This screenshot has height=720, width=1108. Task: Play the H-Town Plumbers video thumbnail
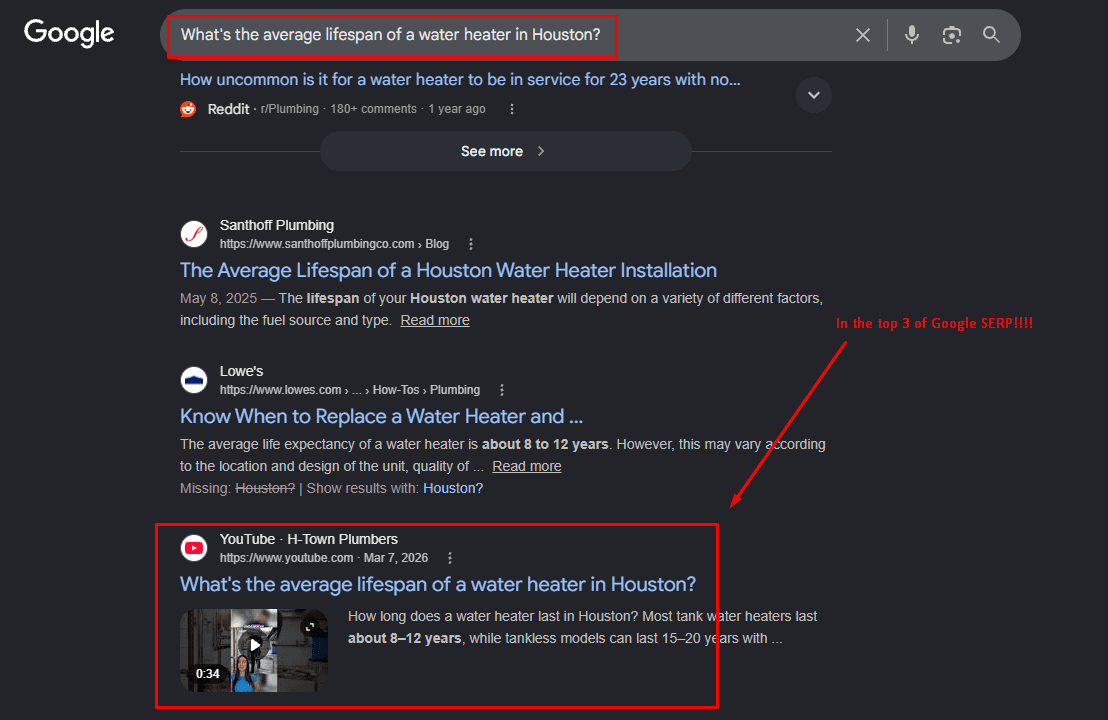coord(254,650)
